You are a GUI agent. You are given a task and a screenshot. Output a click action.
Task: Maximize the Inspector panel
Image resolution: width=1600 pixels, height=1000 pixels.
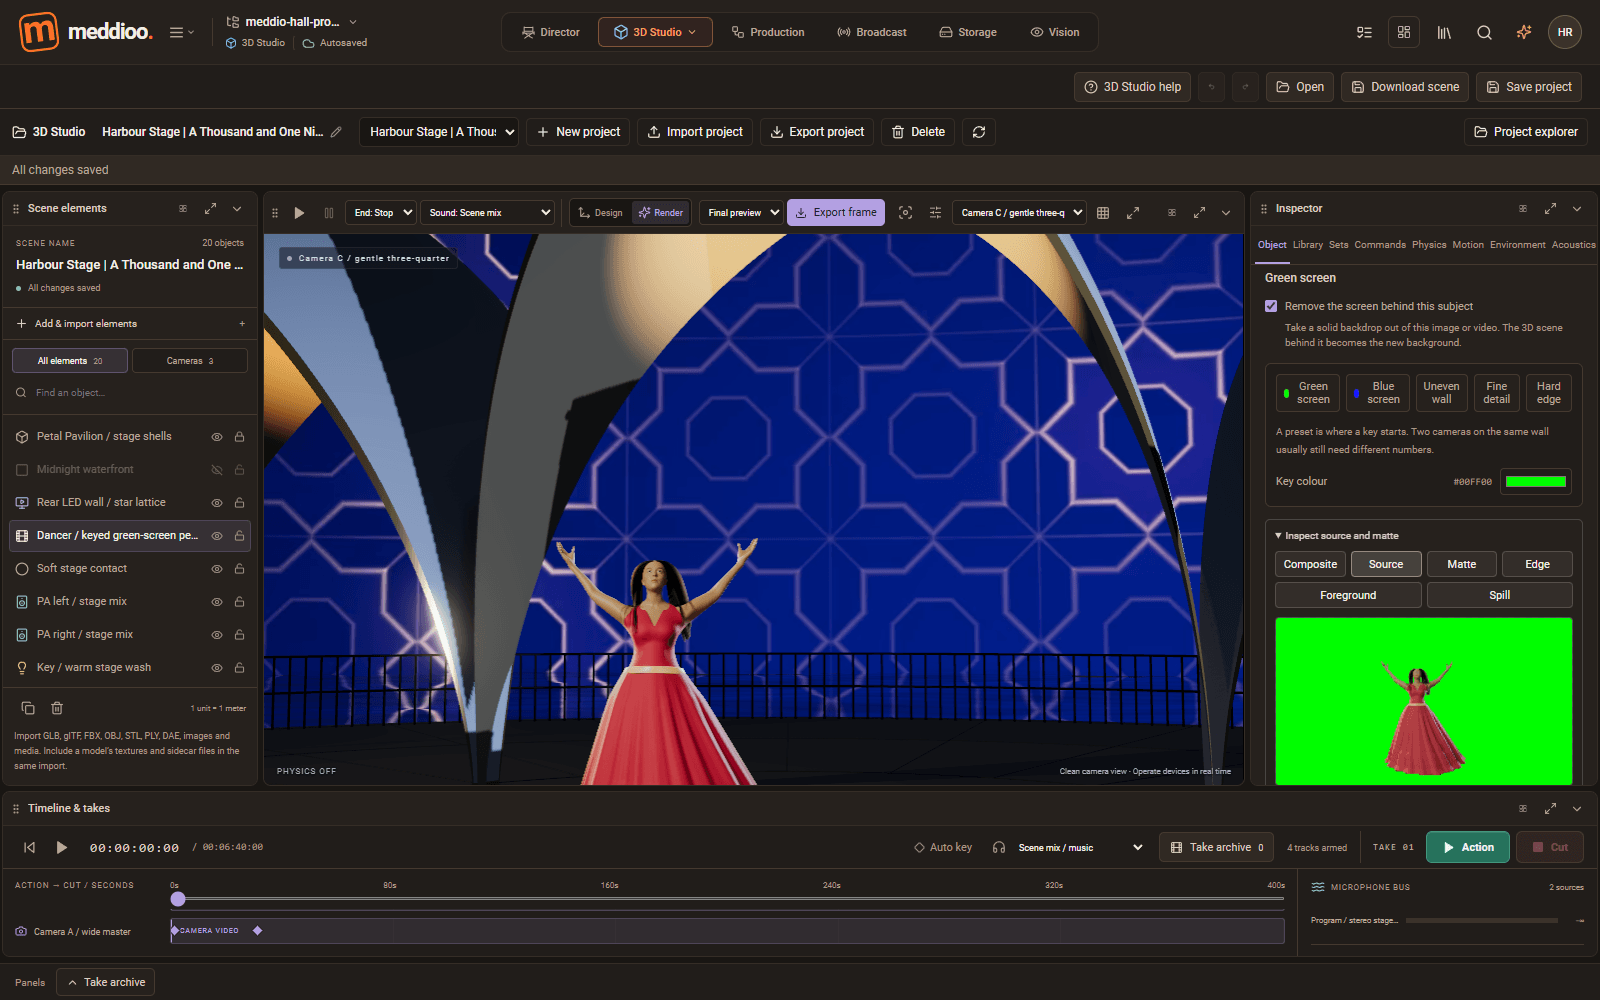pyautogui.click(x=1550, y=209)
